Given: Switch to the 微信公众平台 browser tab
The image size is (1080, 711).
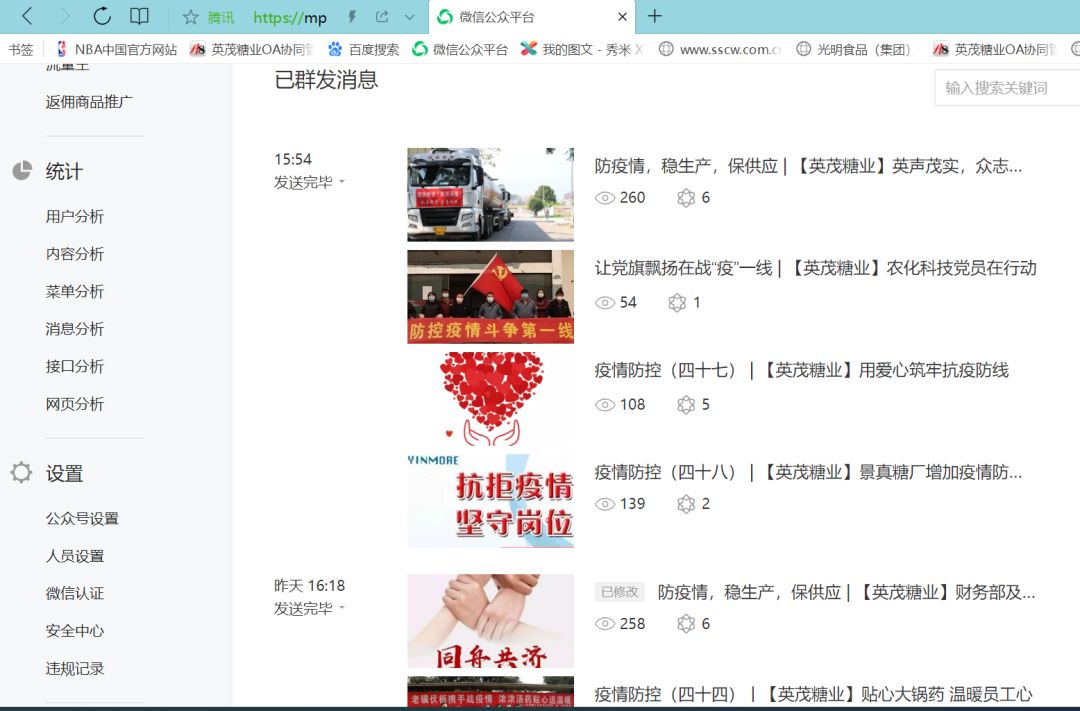Looking at the screenshot, I should point(496,17).
